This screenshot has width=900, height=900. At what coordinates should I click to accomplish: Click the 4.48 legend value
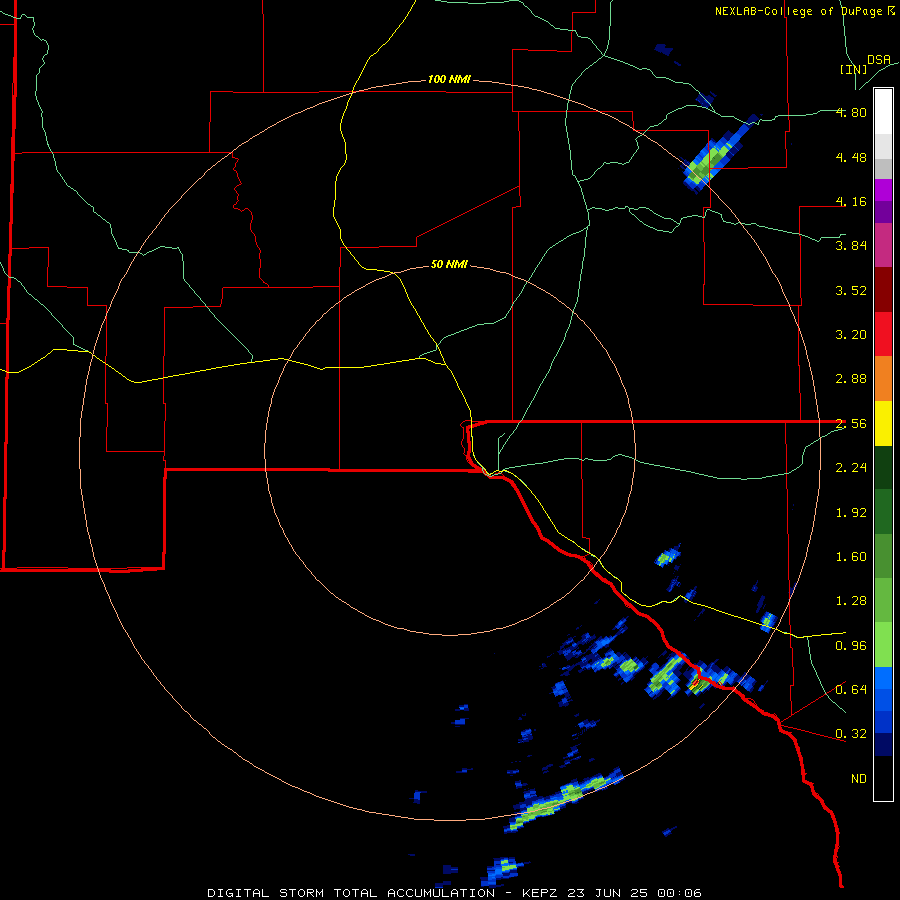pos(851,157)
